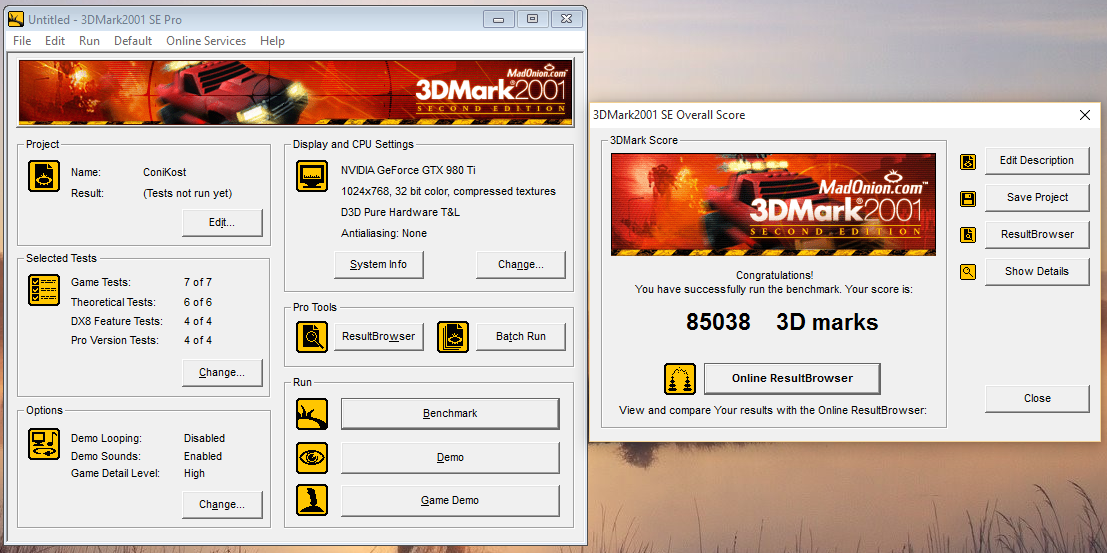Screen dimensions: 1107x553
Task: Click the 'D3D Pure Hardware T&L' text
Action: (402, 212)
